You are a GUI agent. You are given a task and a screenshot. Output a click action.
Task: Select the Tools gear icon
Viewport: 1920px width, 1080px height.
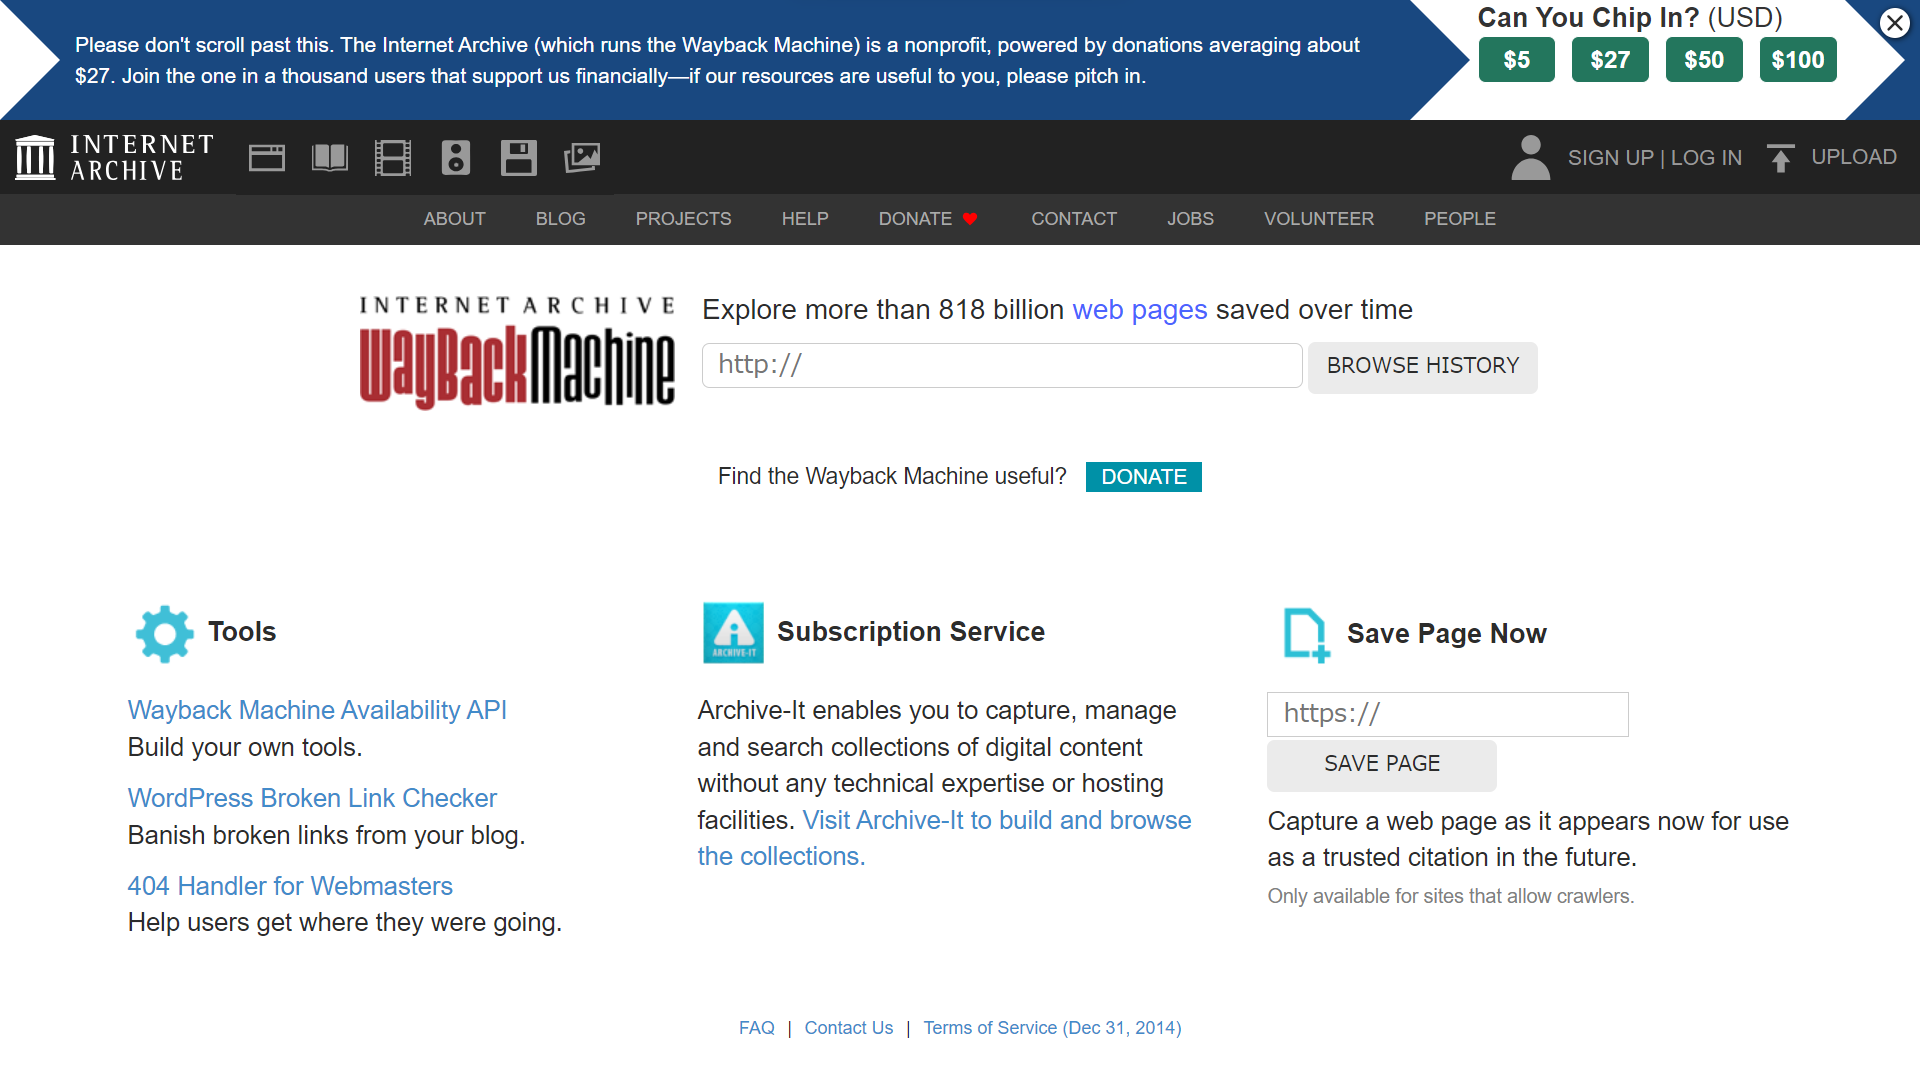164,633
